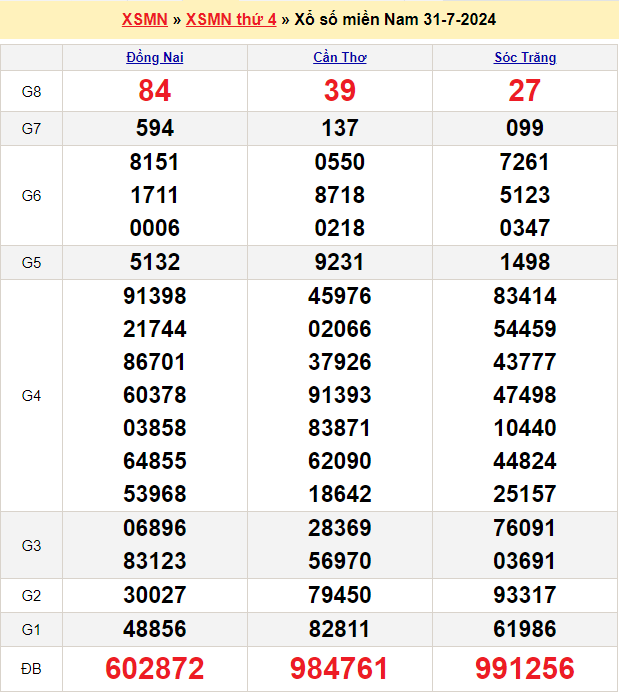
Task: Click Cần Thơ special prize 984761
Action: (340, 669)
